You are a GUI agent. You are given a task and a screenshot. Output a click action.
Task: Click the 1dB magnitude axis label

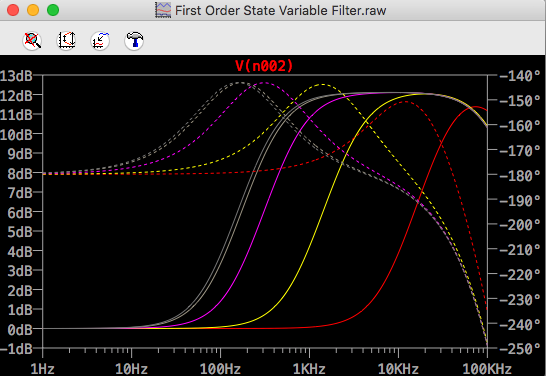coord(20,310)
